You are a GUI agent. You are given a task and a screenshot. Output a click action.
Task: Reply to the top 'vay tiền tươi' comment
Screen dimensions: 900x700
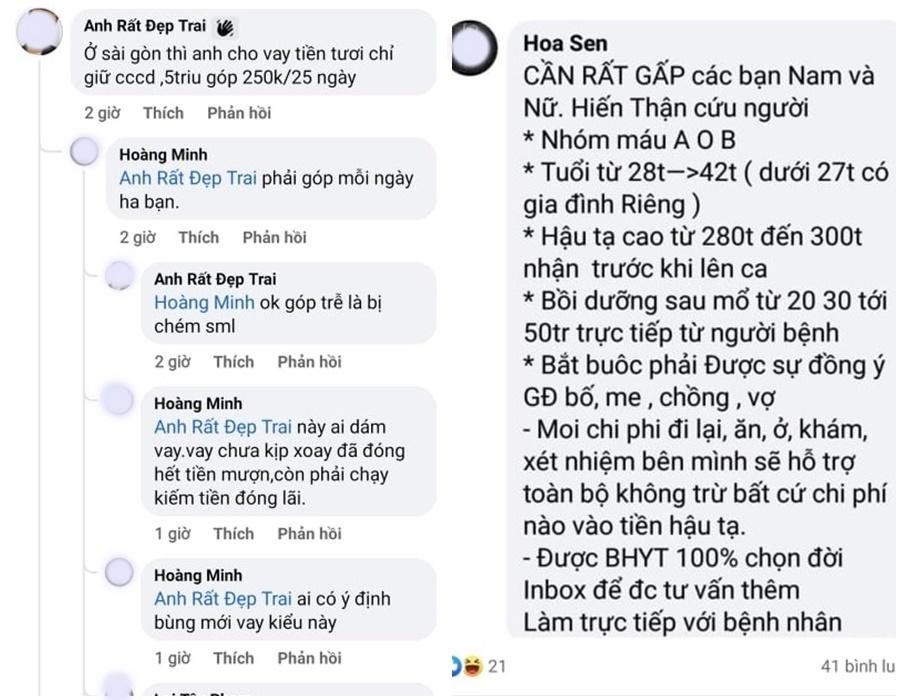[239, 113]
